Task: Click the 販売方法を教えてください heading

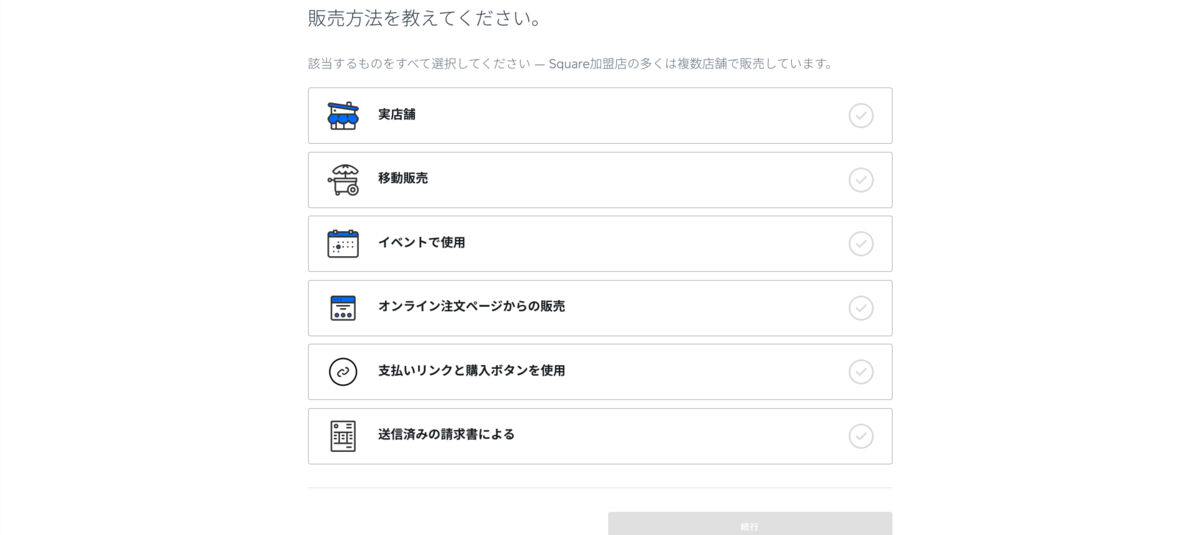Action: click(426, 18)
